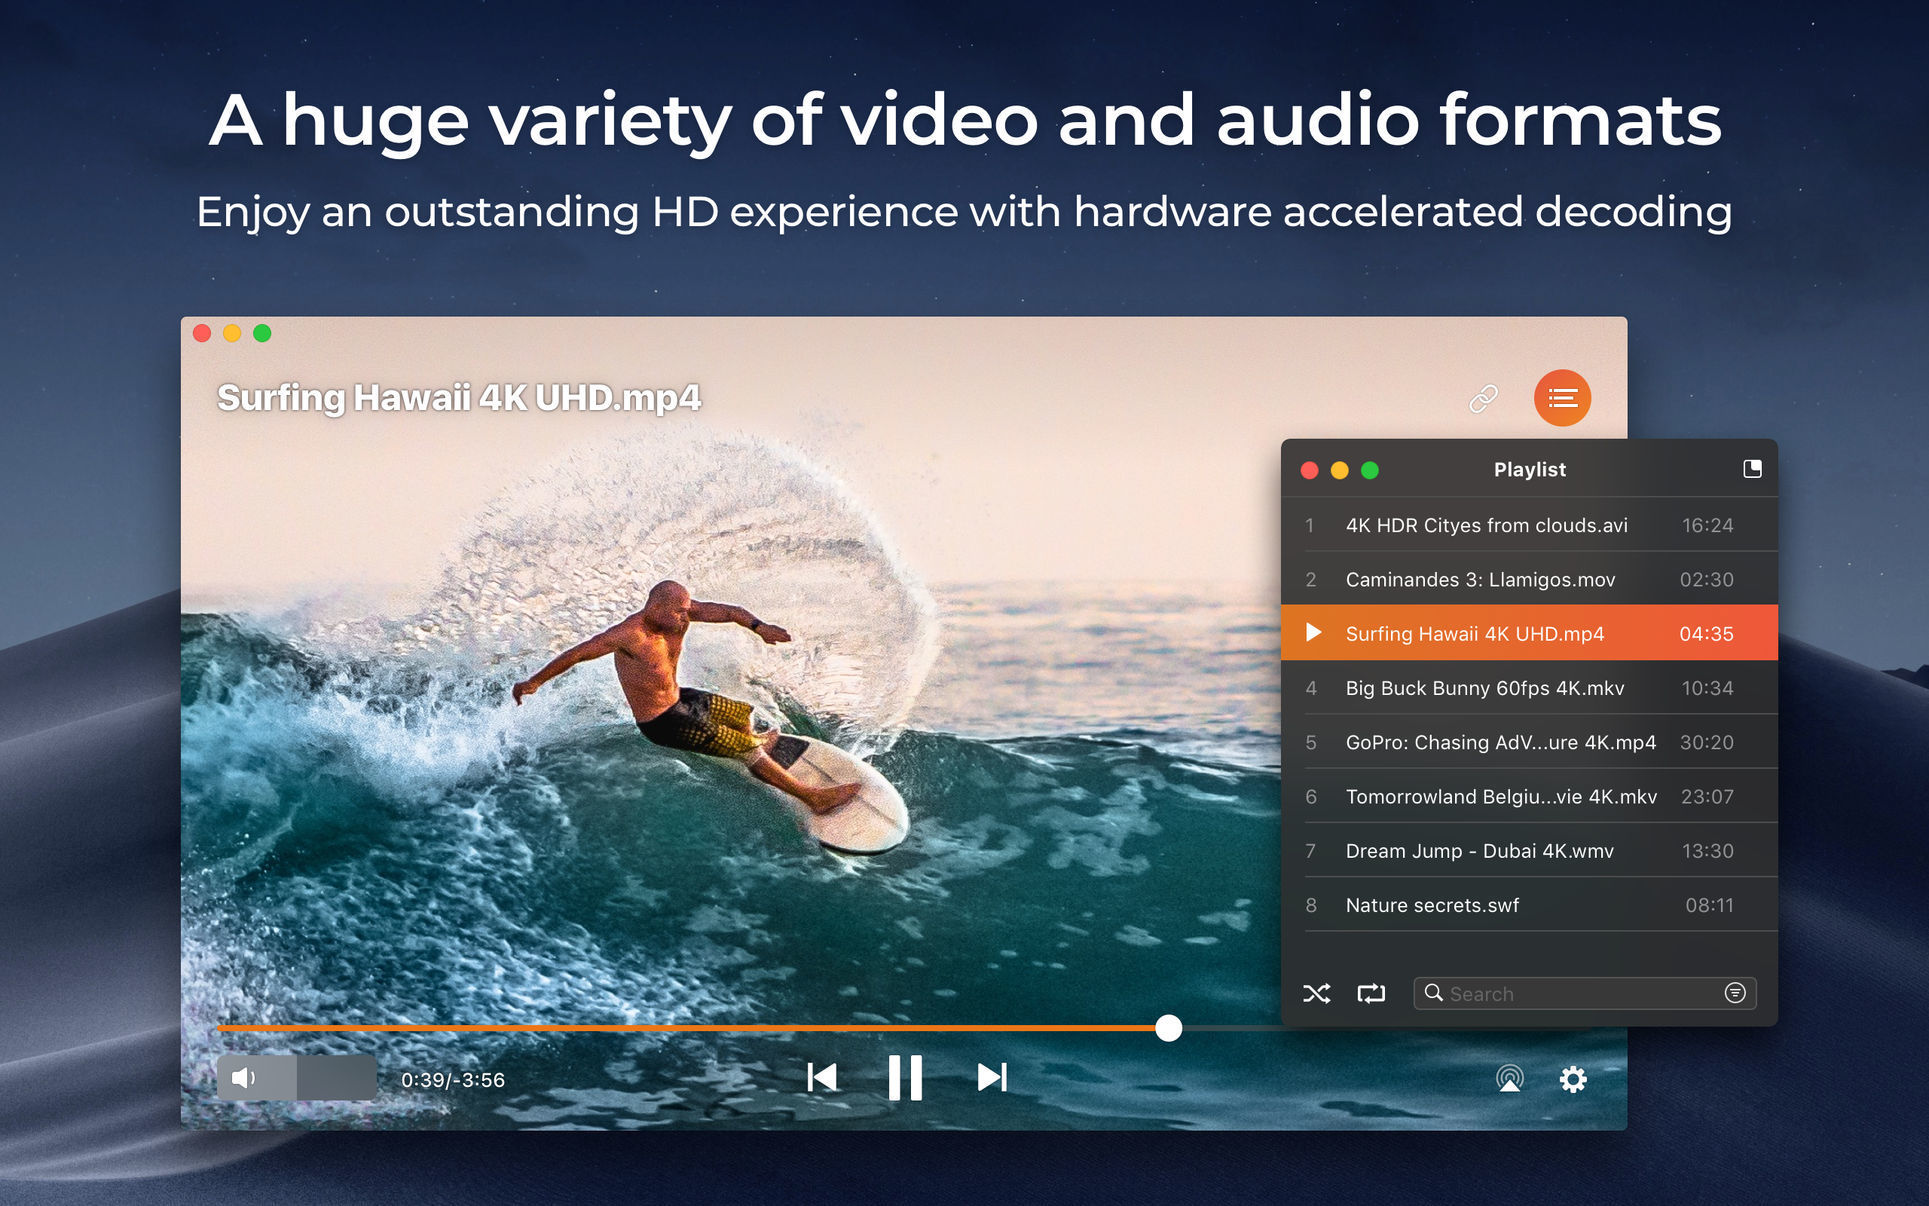Toggle repeat mode in the playlist
Image resolution: width=1929 pixels, height=1206 pixels.
coord(1371,993)
